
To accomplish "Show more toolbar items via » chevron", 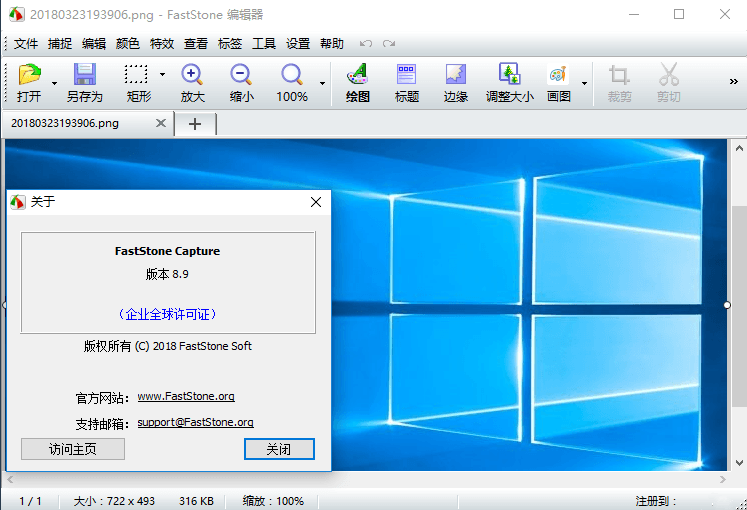I will (734, 82).
